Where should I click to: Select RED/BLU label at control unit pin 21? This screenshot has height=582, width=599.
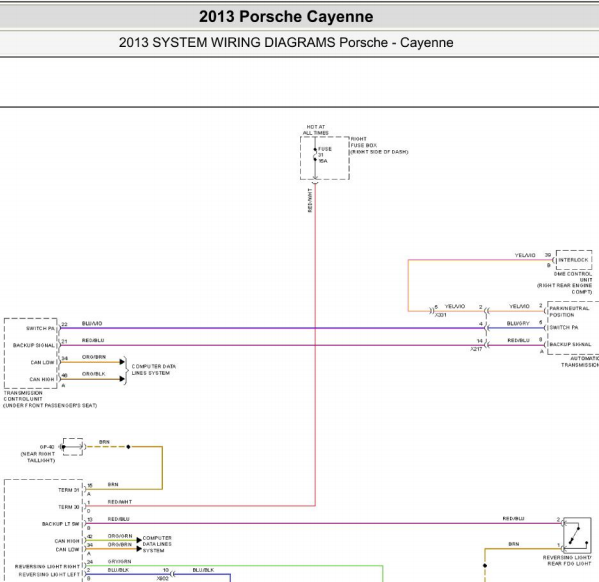(93, 340)
